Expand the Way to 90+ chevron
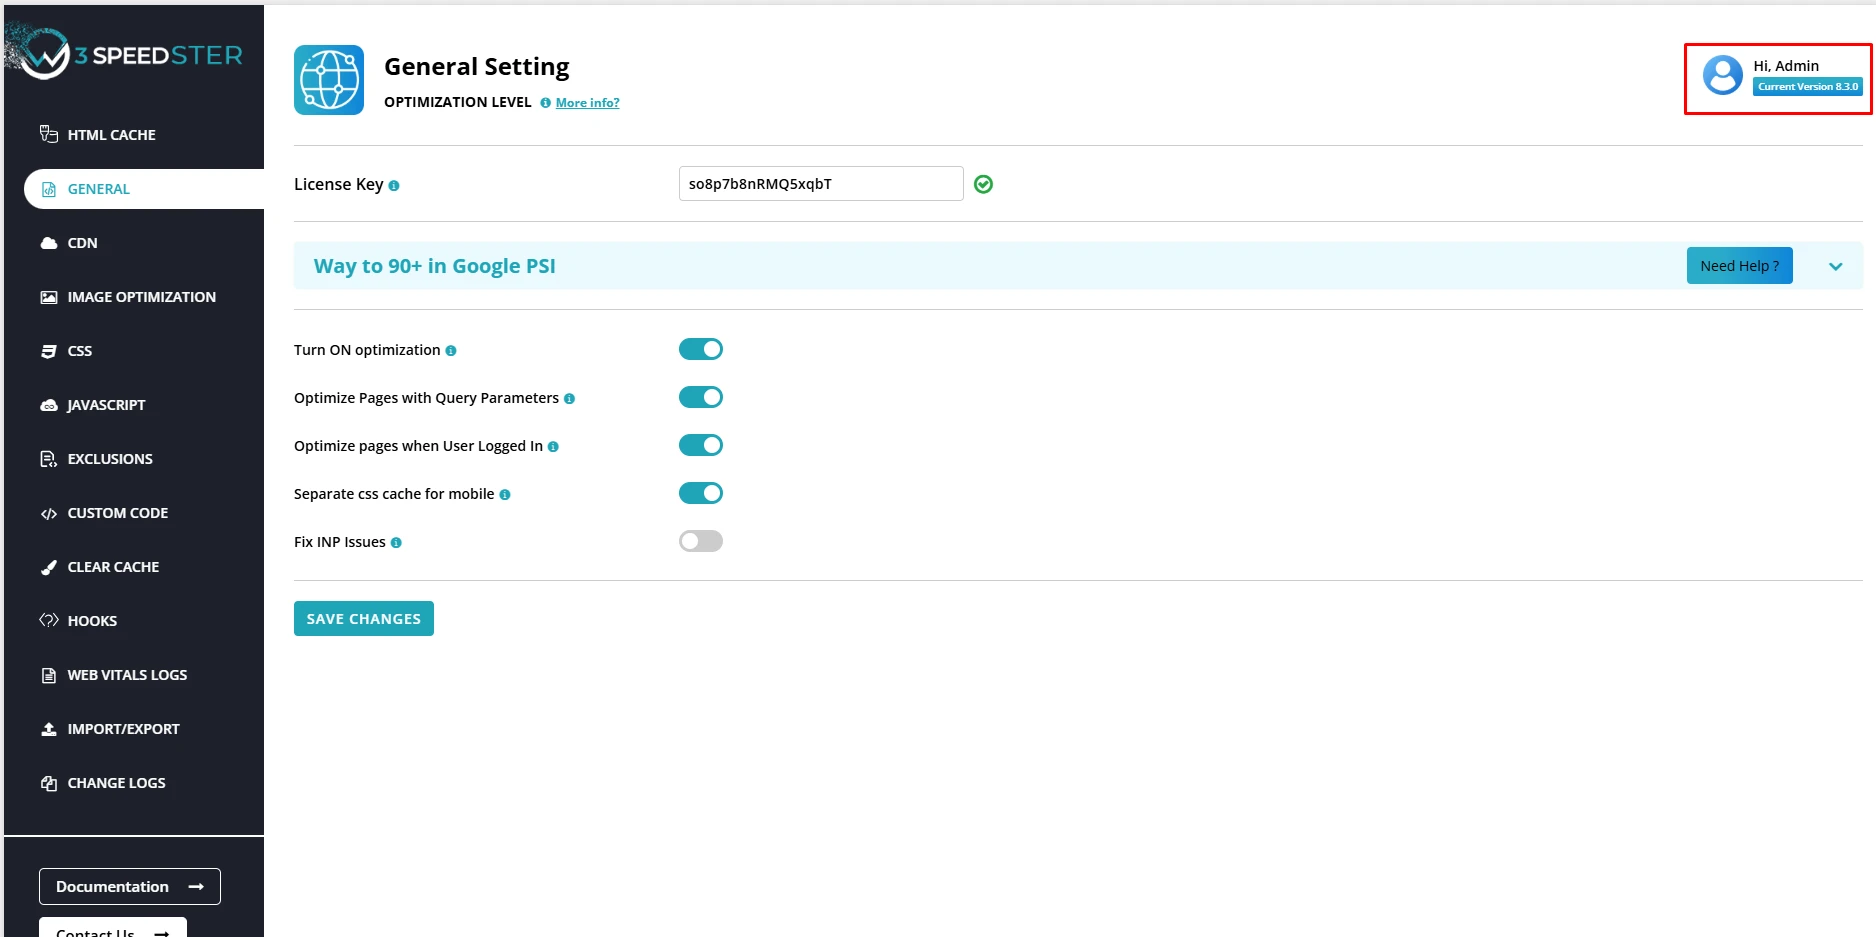1876x937 pixels. (1835, 266)
